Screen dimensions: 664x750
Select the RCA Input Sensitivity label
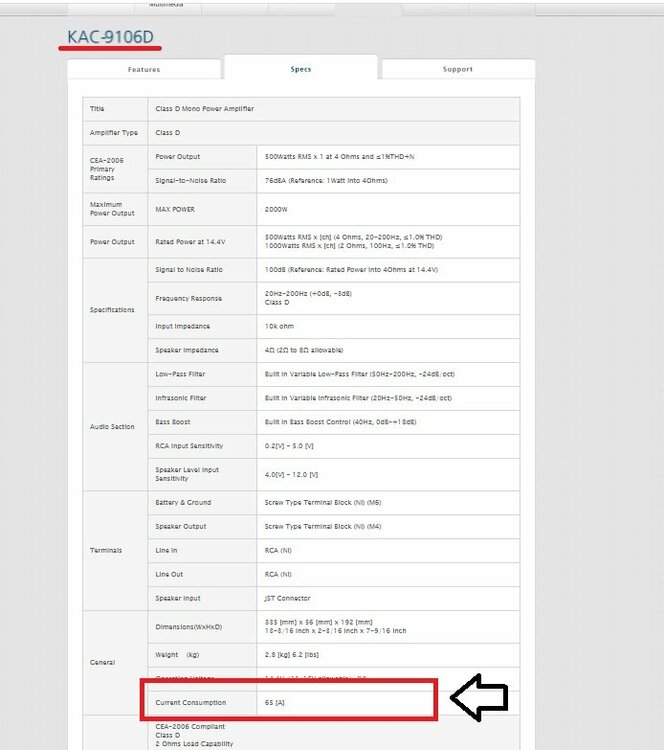tap(189, 445)
